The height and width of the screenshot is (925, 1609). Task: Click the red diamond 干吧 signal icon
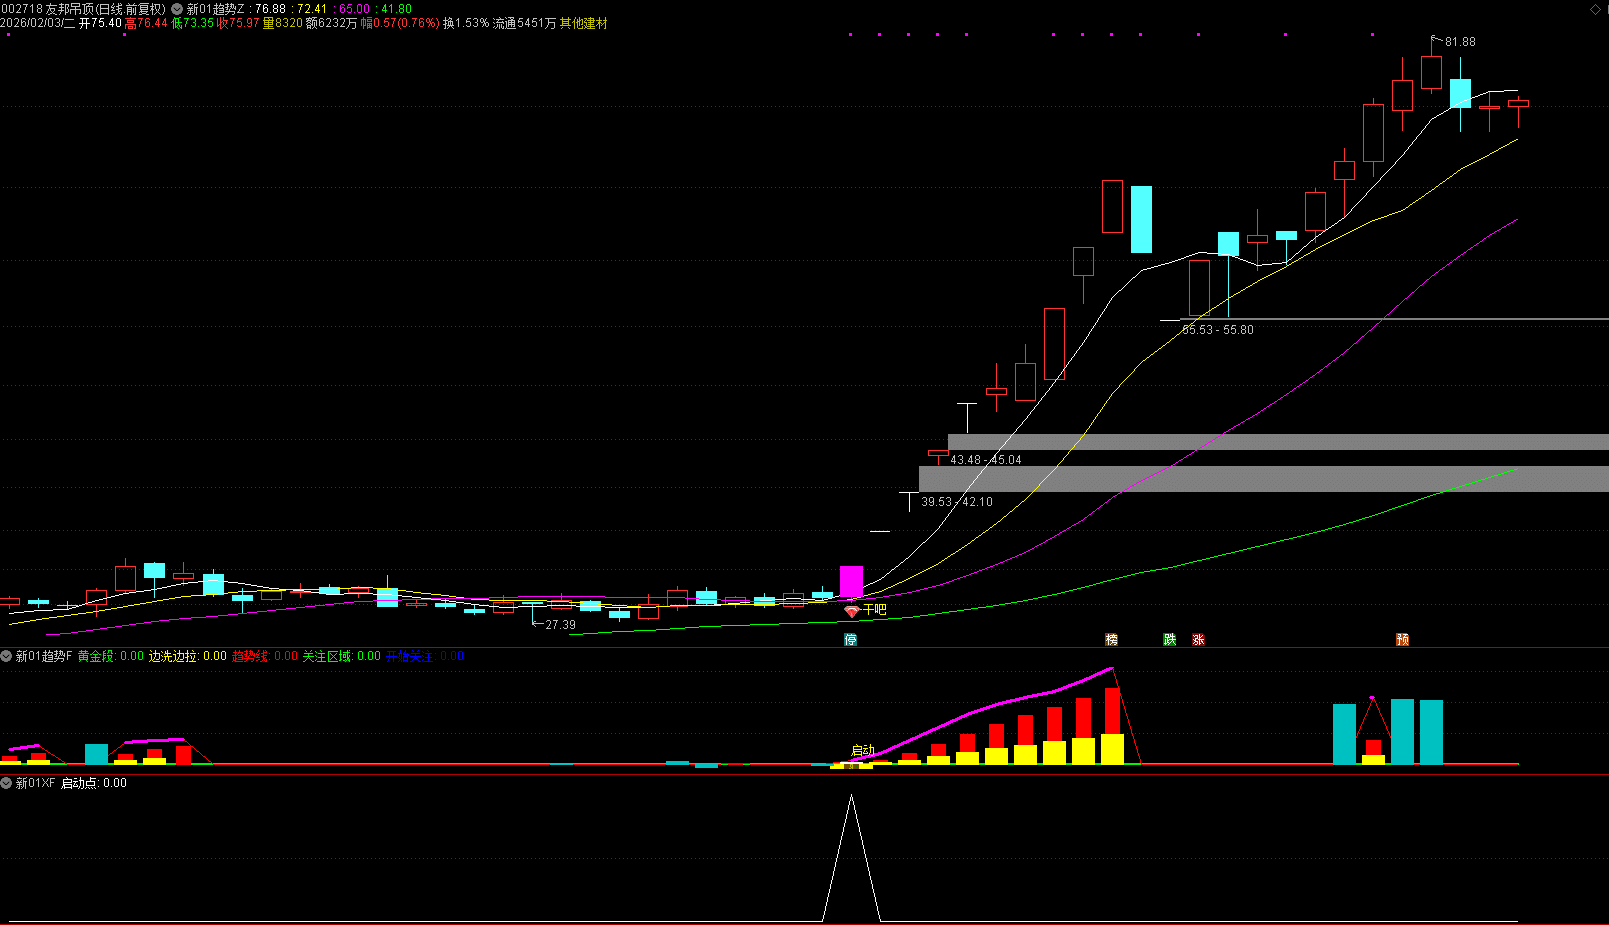[x=851, y=611]
